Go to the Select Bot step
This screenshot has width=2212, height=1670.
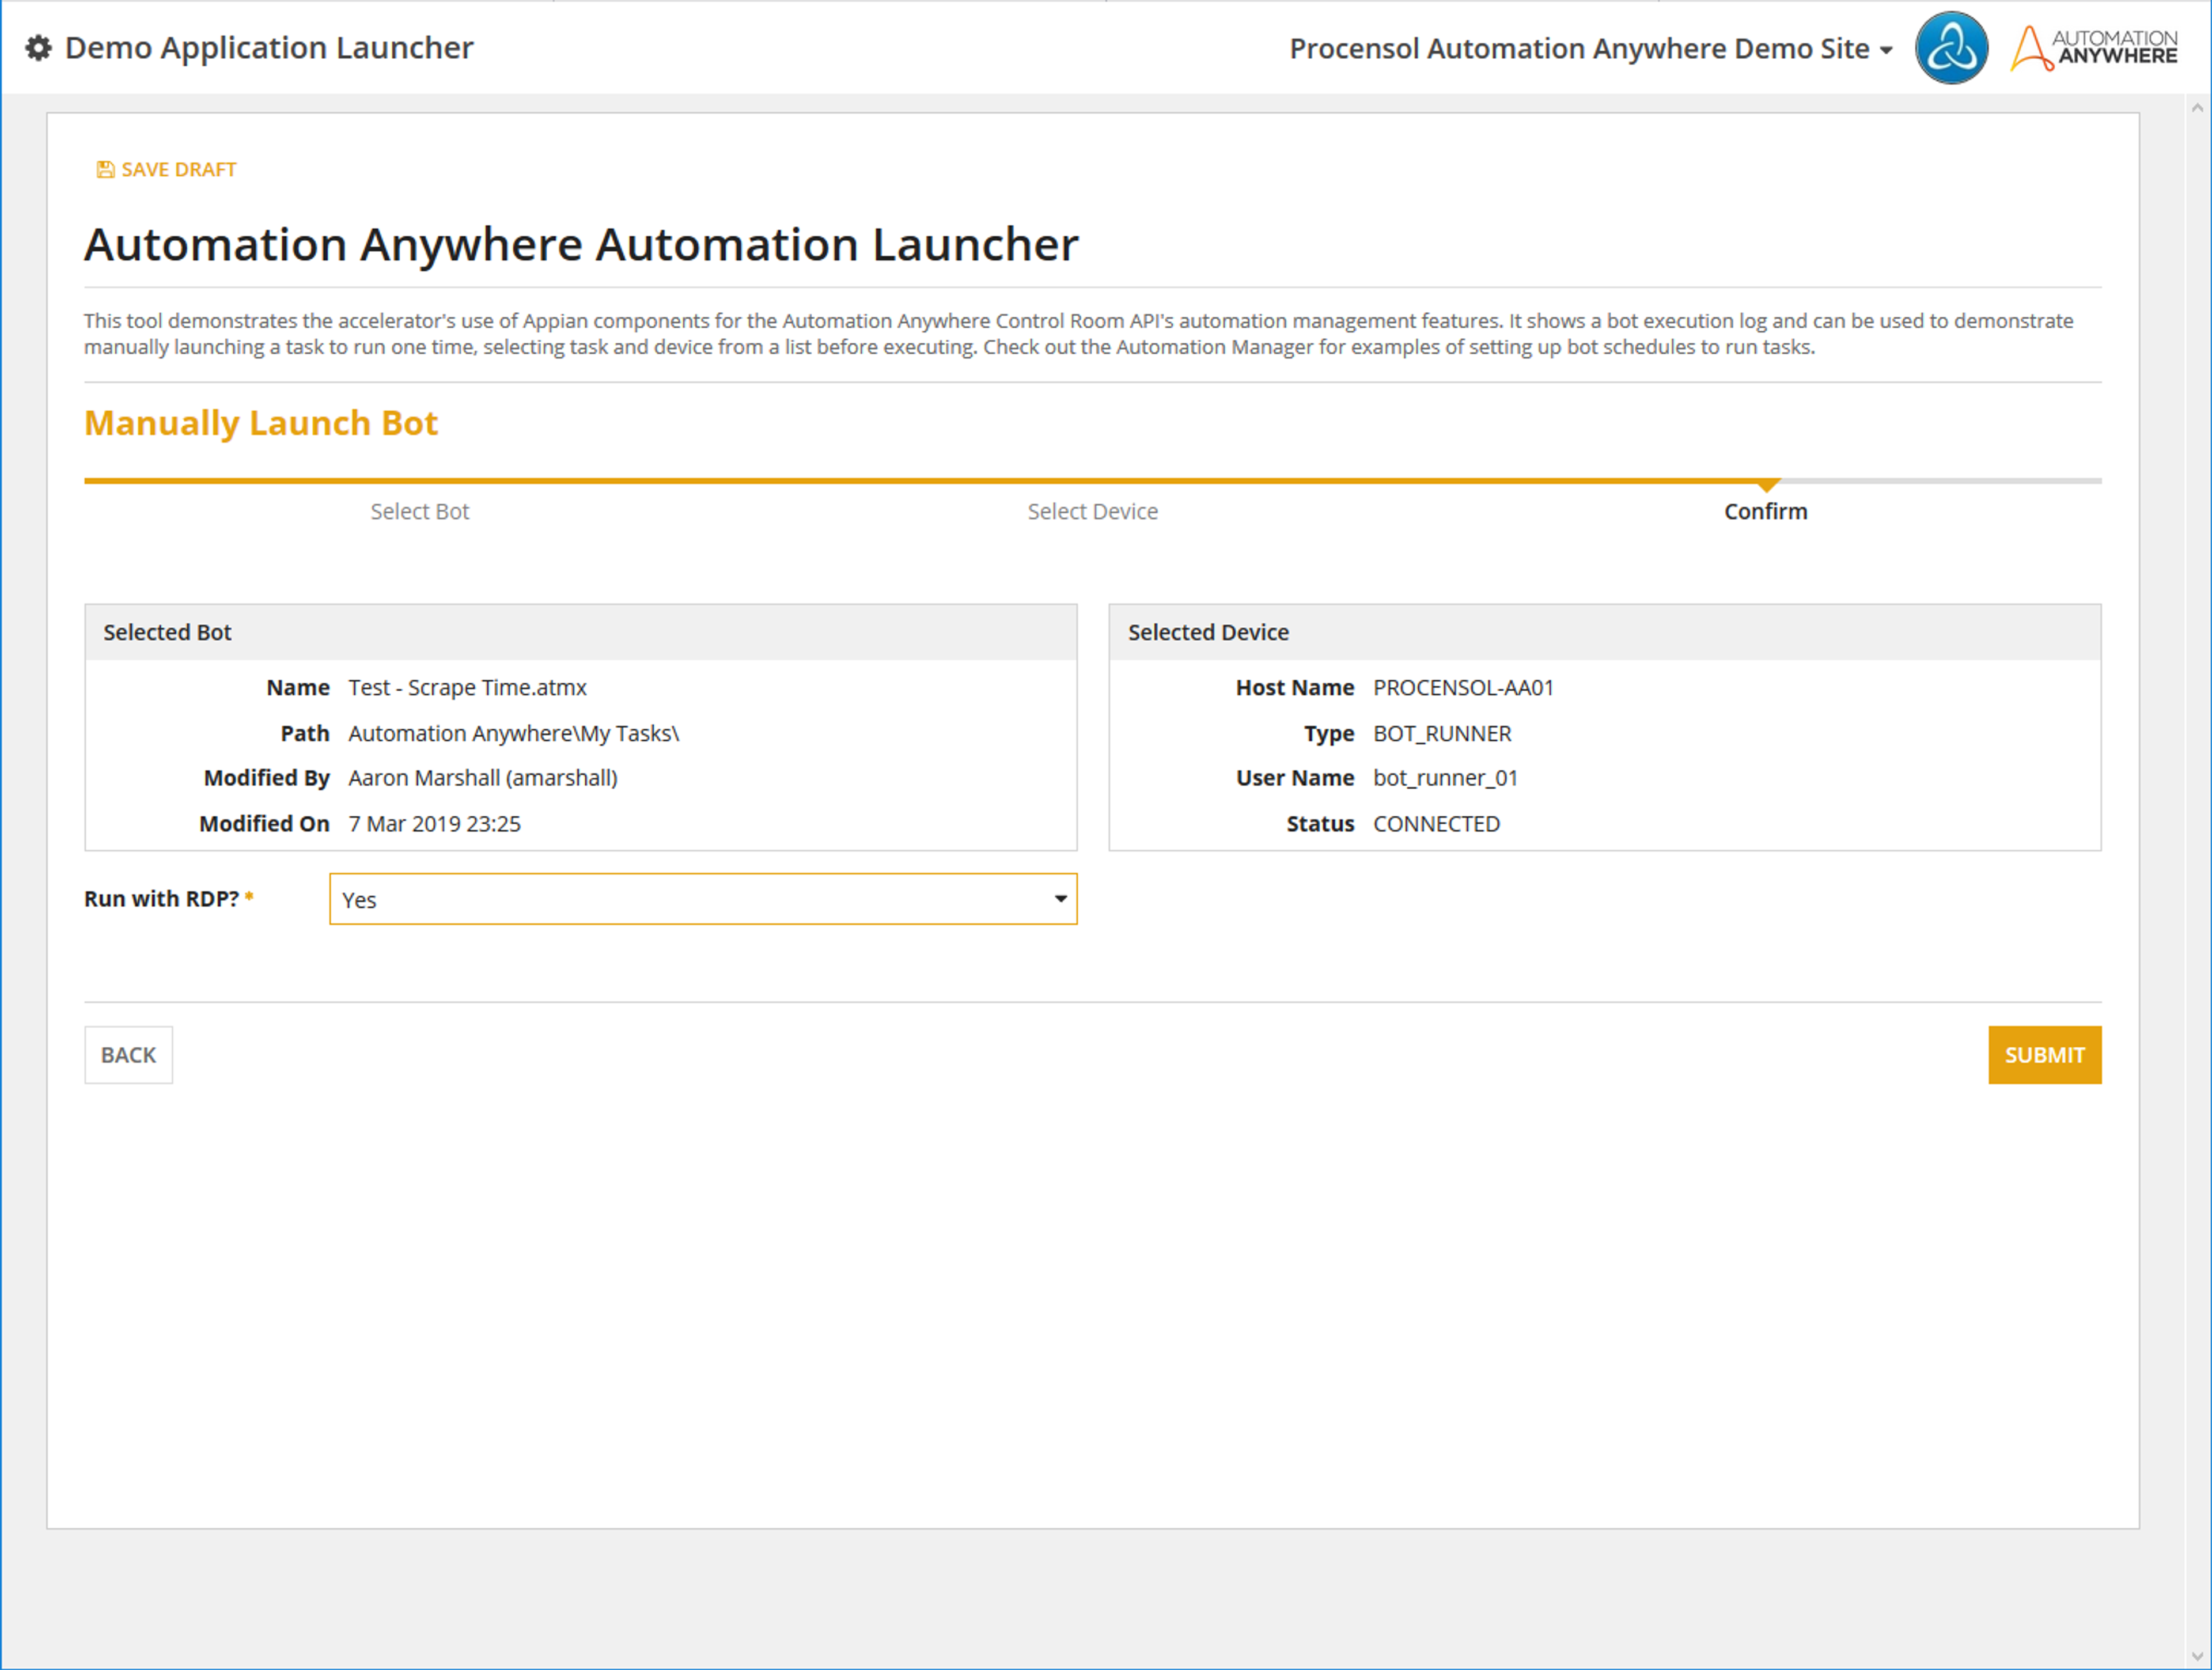tap(420, 512)
